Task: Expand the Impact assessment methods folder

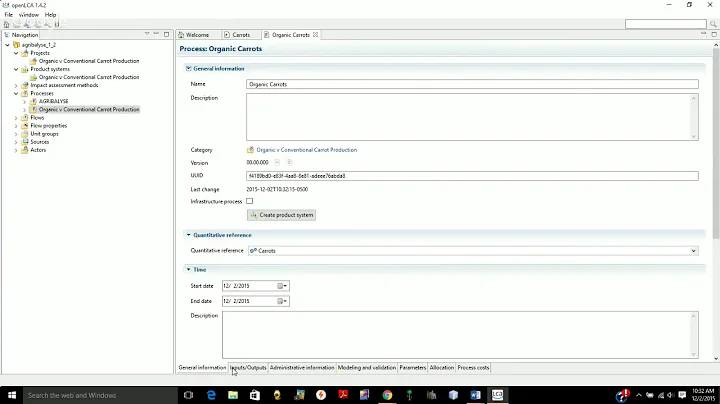Action: 16,85
